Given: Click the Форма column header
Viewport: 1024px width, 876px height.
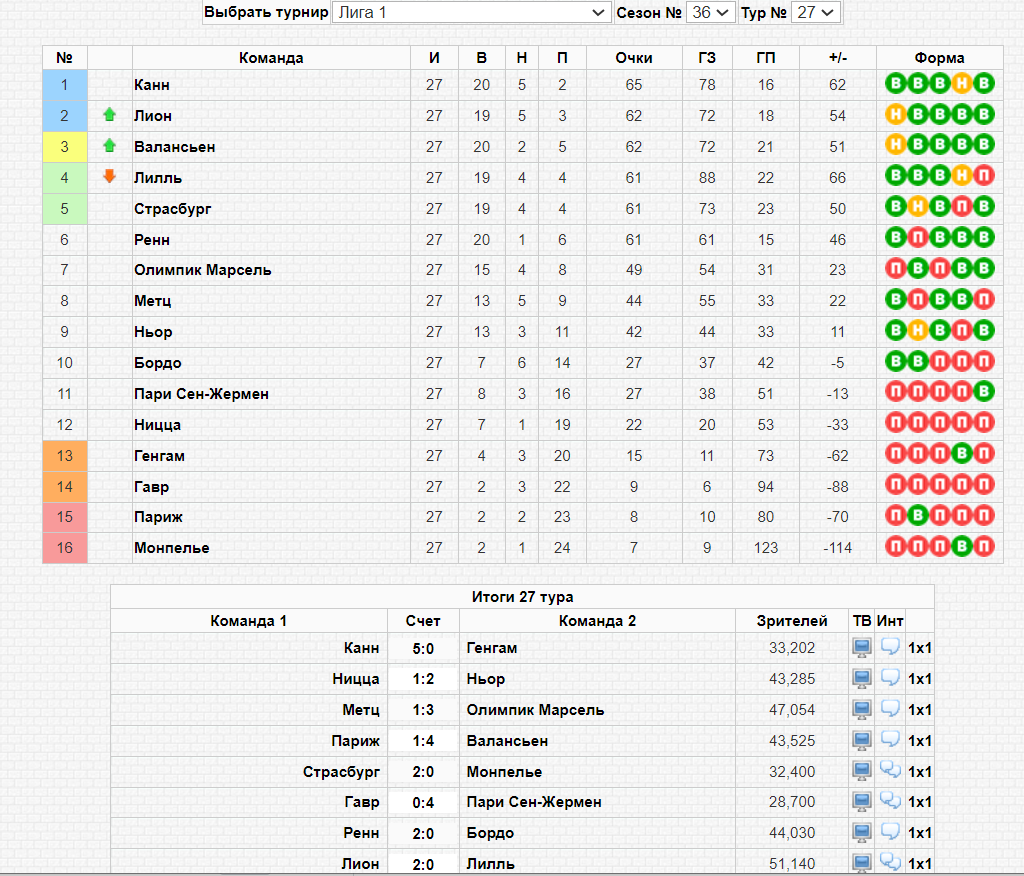Looking at the screenshot, I should pos(939,58).
